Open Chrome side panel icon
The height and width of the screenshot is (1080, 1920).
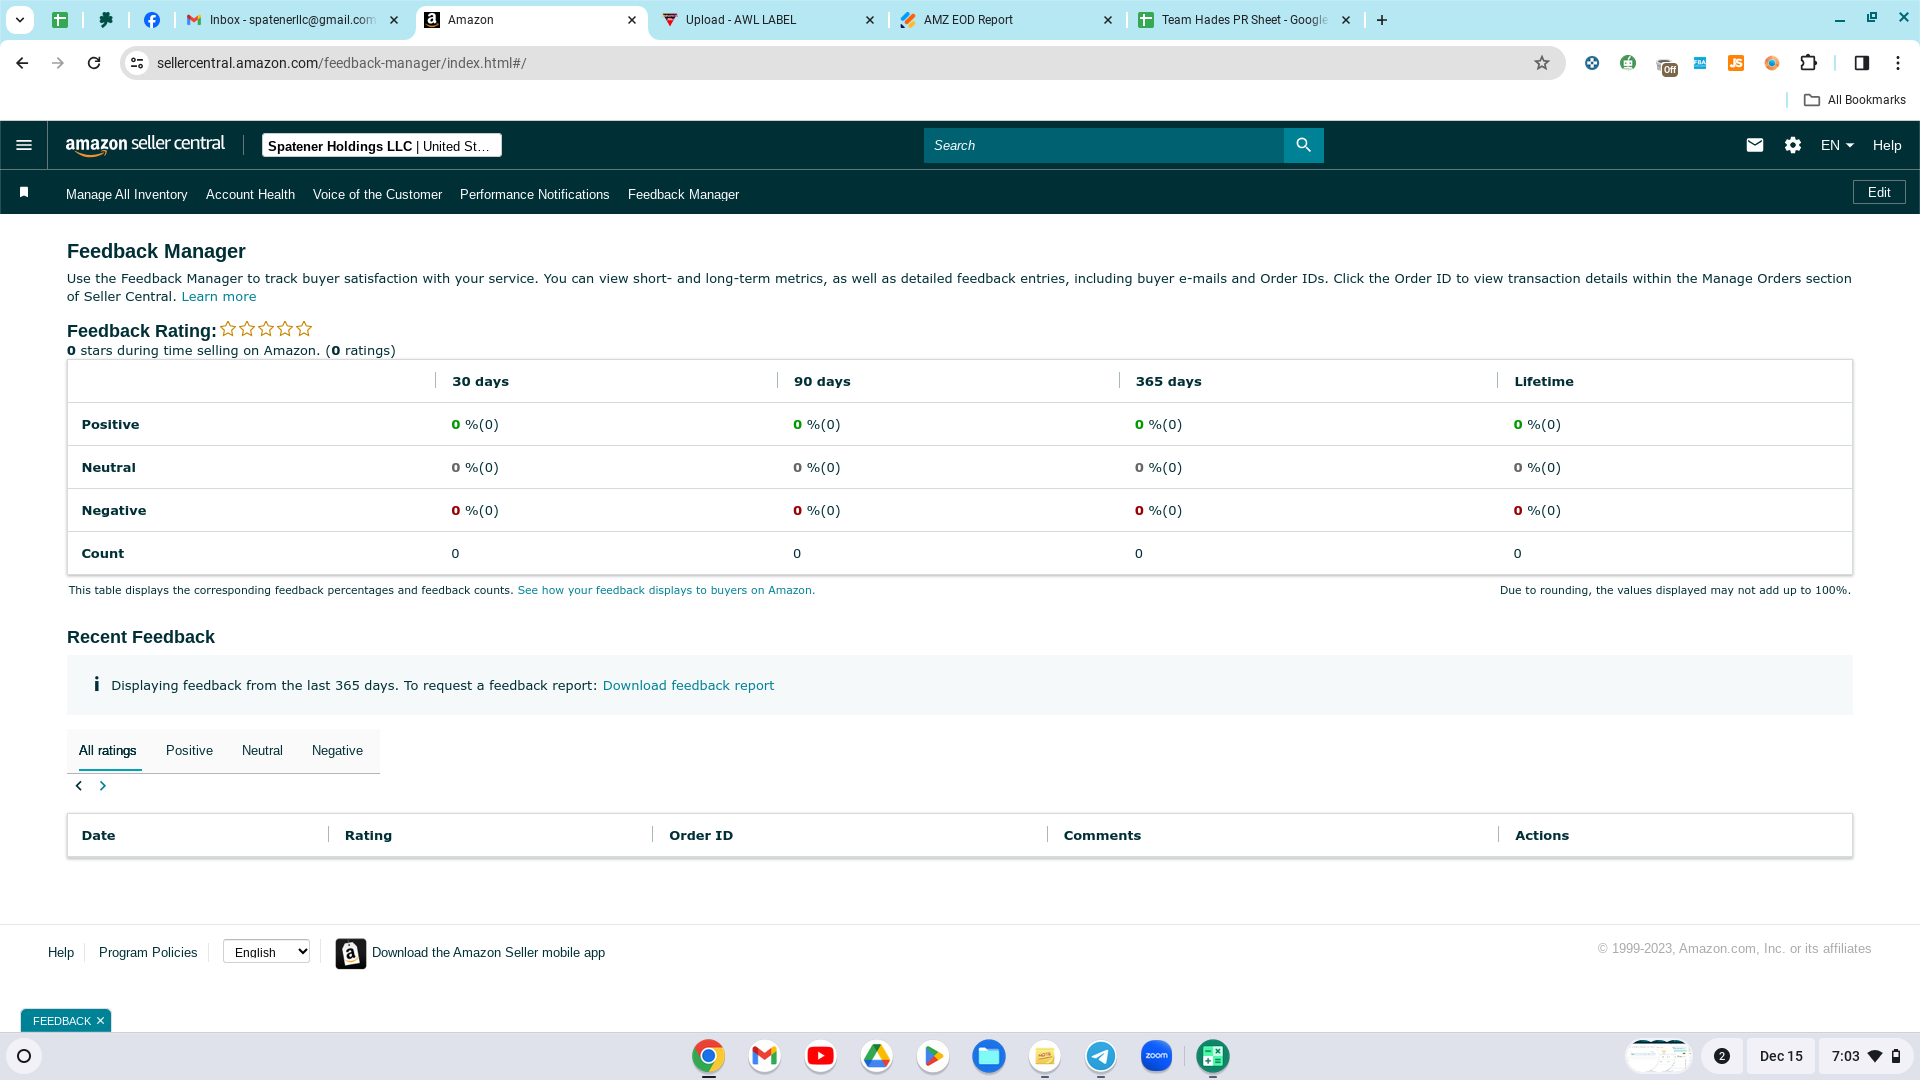[1861, 63]
